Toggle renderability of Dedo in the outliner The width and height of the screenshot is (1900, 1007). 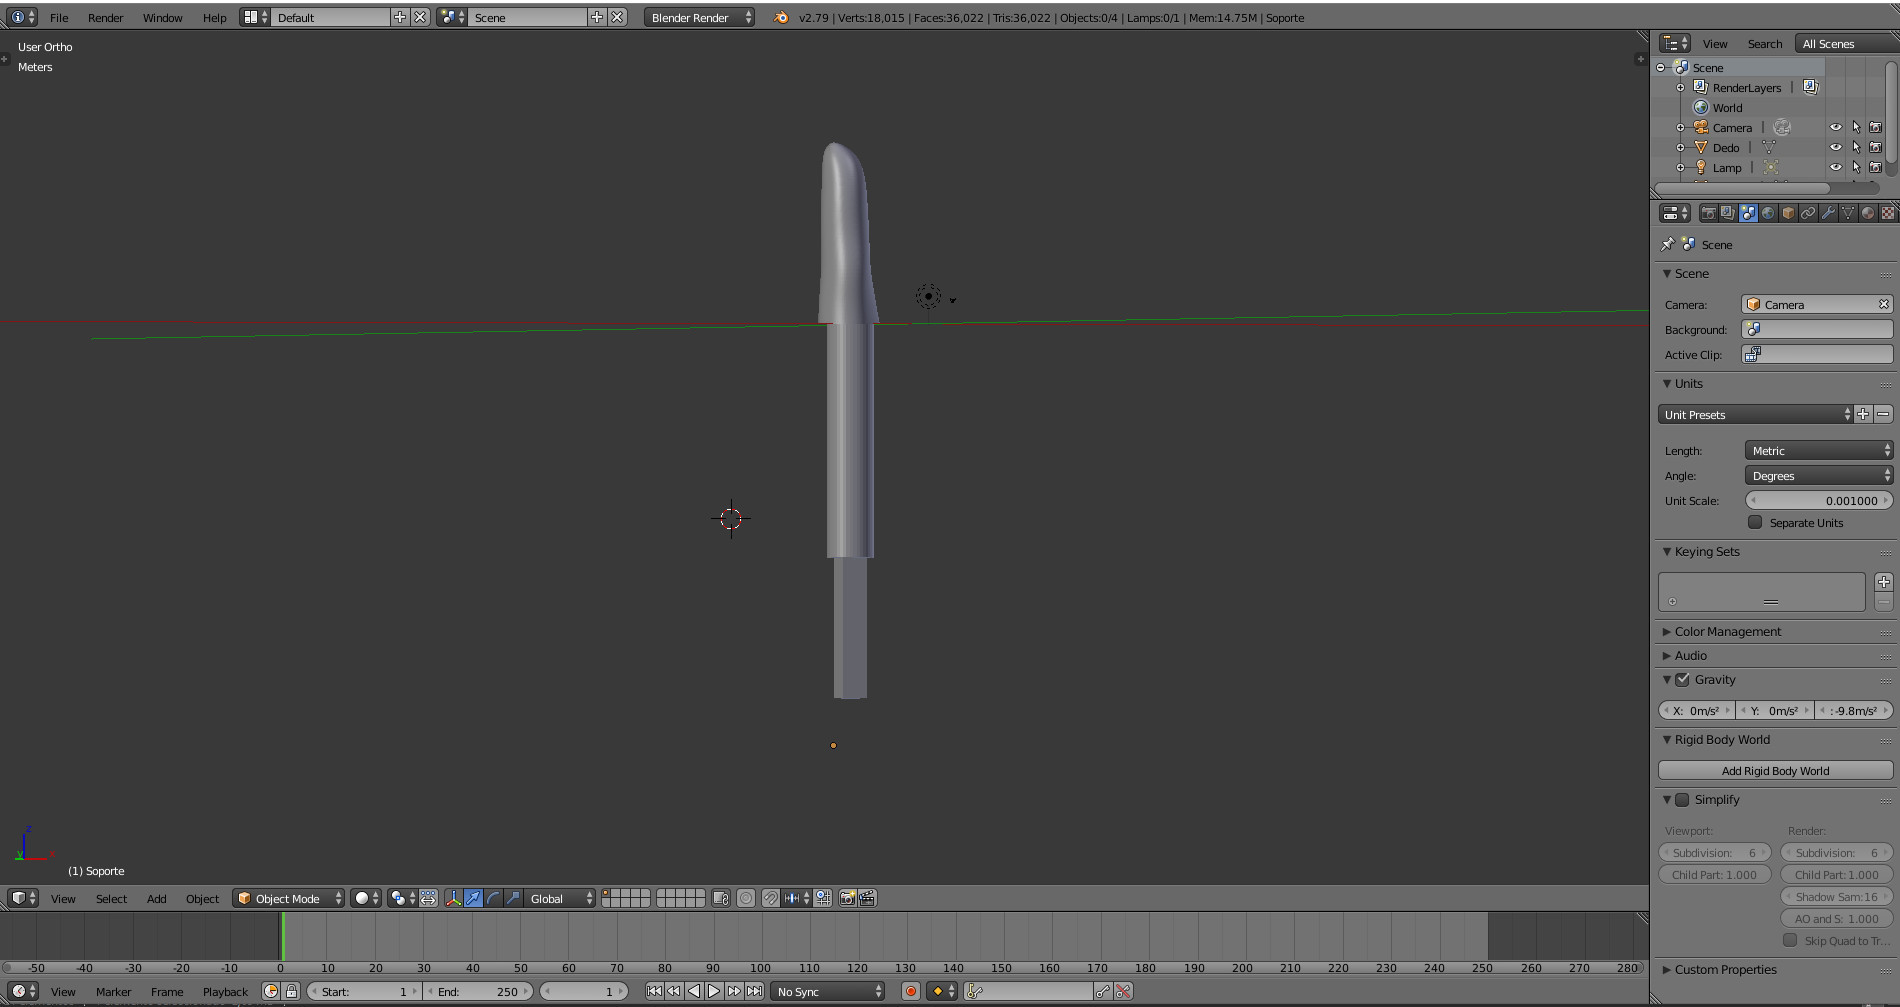(1876, 147)
